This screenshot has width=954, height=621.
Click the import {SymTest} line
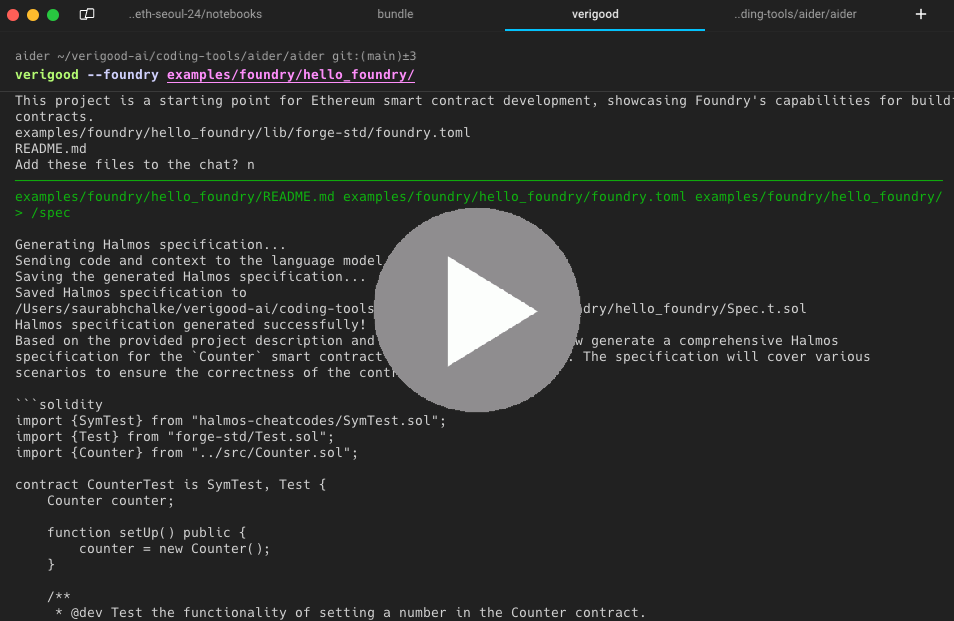point(230,421)
